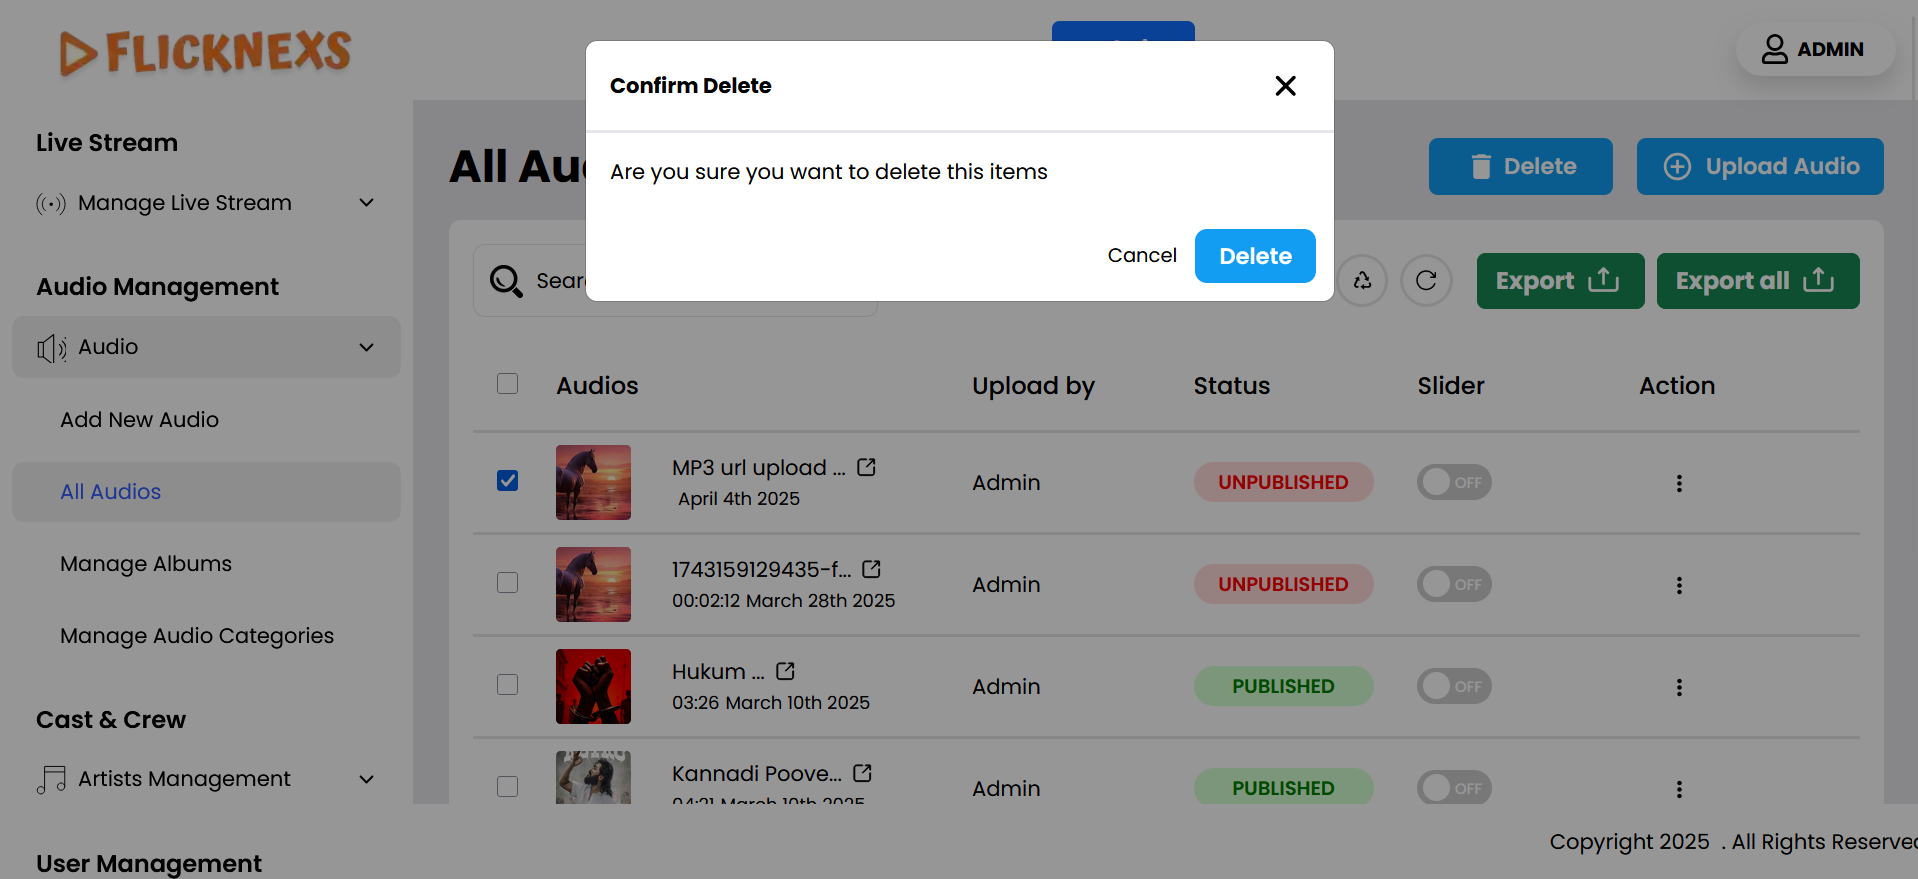This screenshot has height=879, width=1918.
Task: Open external link icon for Kannadi Poove audio
Action: (862, 773)
